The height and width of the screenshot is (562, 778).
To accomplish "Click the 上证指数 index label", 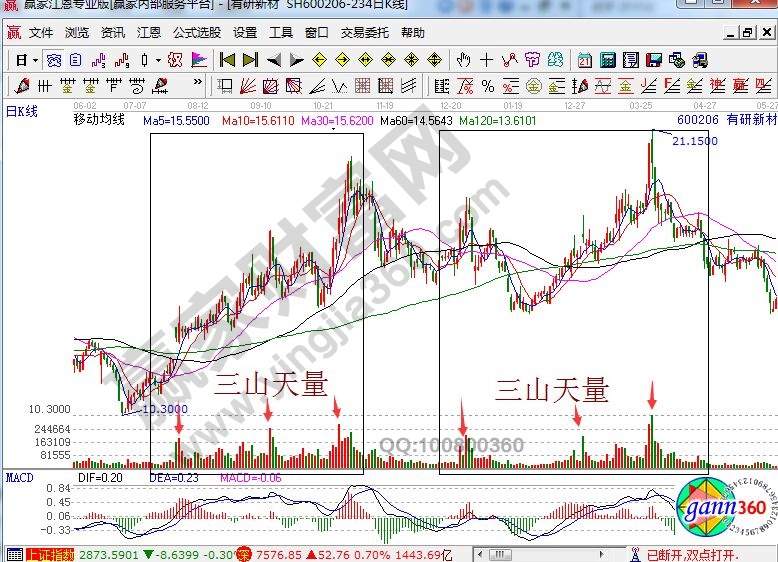I will [49, 554].
